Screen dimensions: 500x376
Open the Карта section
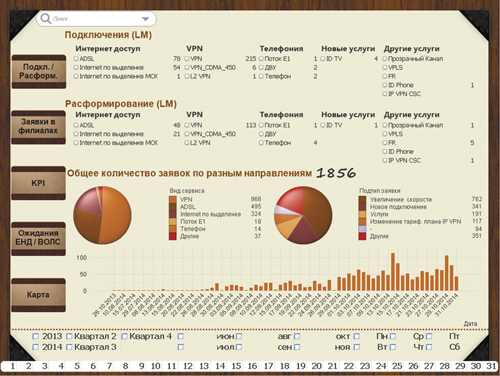coord(39,295)
